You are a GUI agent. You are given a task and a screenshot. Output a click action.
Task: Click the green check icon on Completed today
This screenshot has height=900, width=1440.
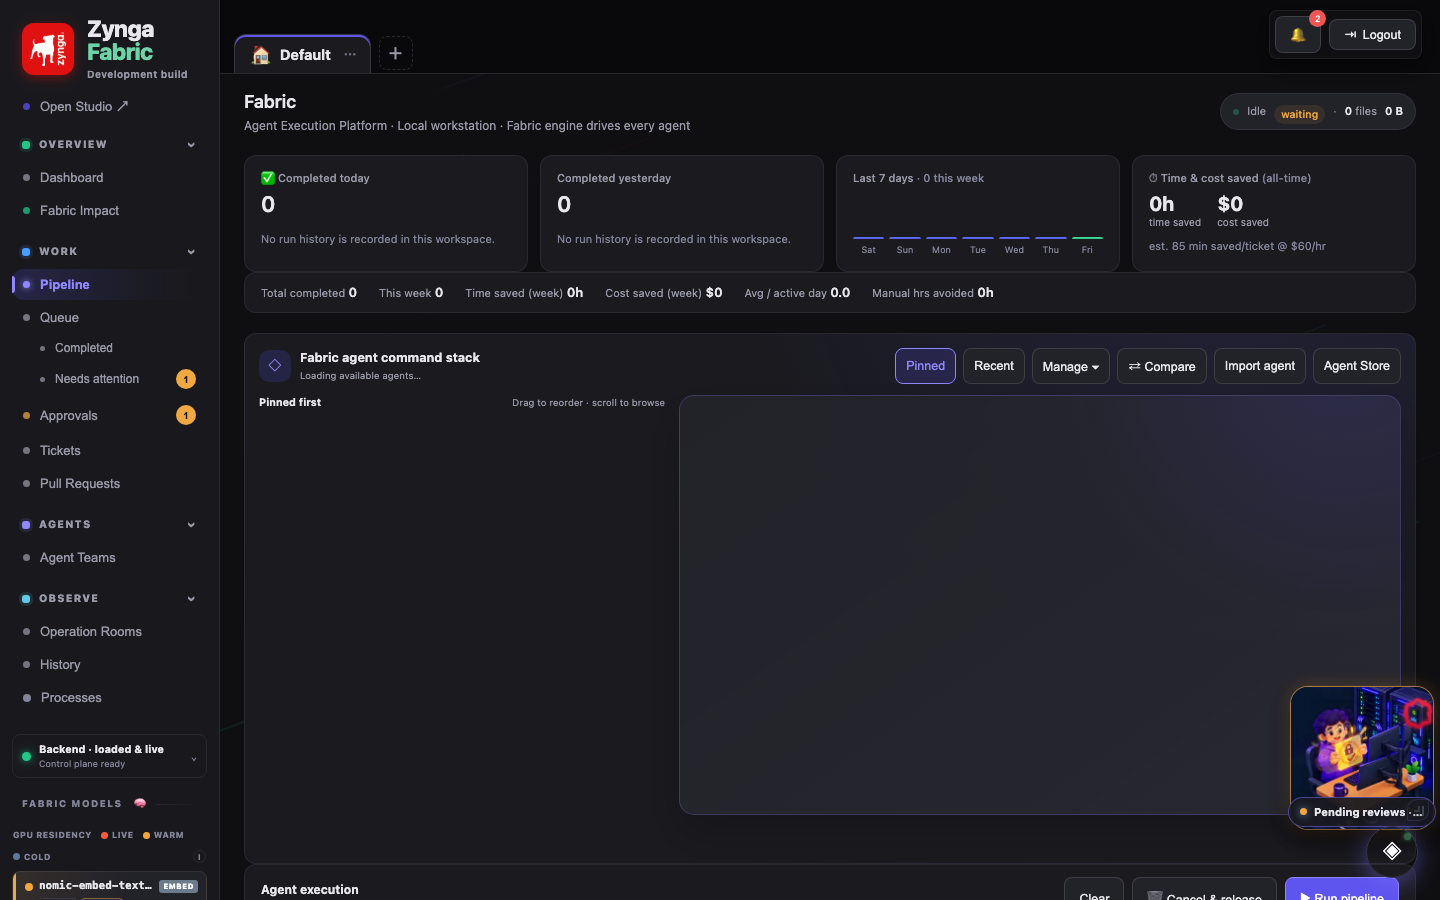[x=268, y=178]
